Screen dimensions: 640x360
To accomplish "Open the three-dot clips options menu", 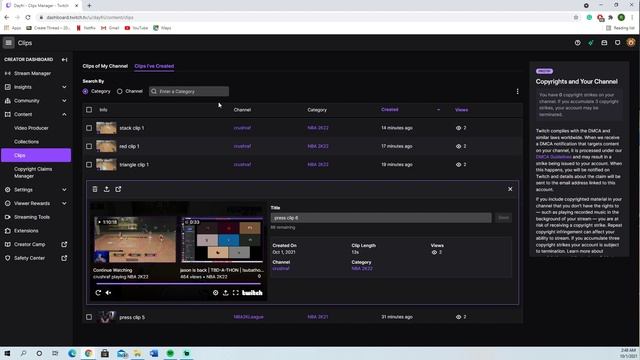I will tap(517, 91).
